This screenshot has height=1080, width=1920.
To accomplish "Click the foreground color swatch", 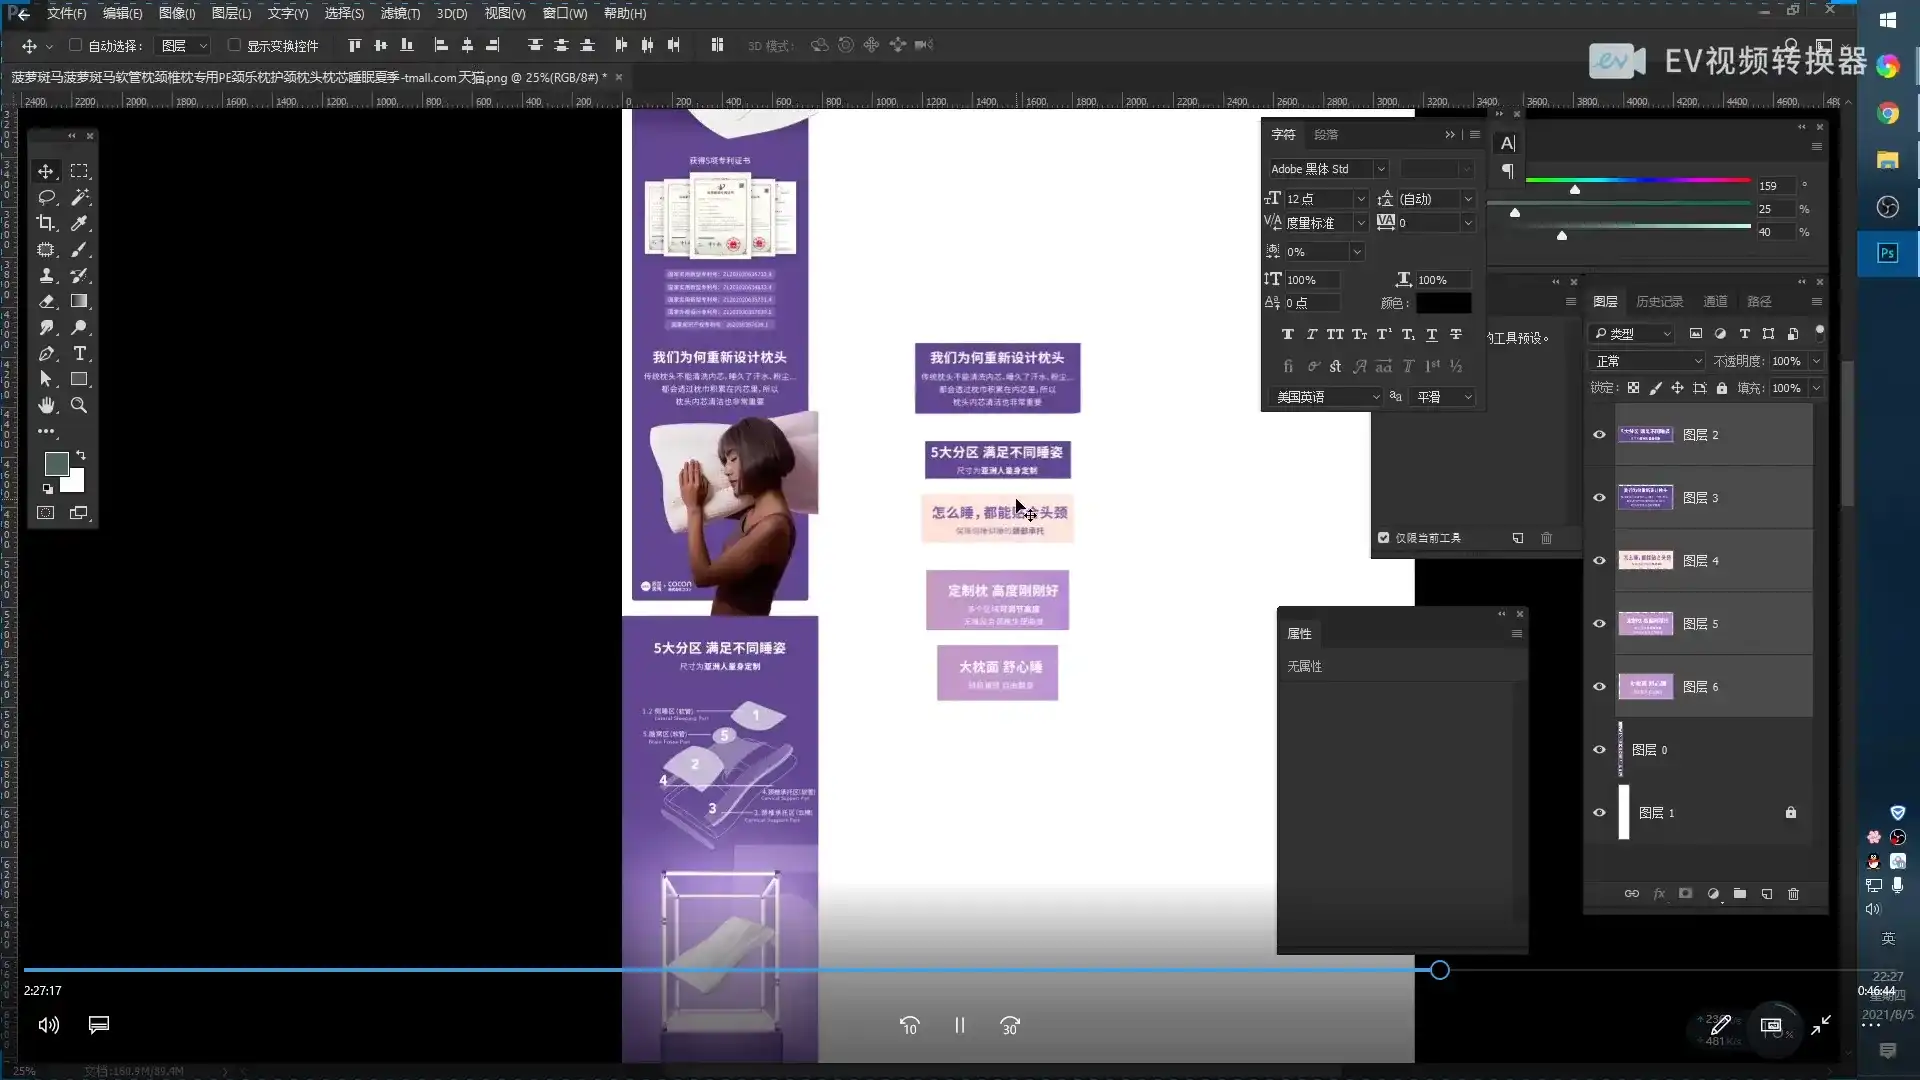I will tap(56, 463).
